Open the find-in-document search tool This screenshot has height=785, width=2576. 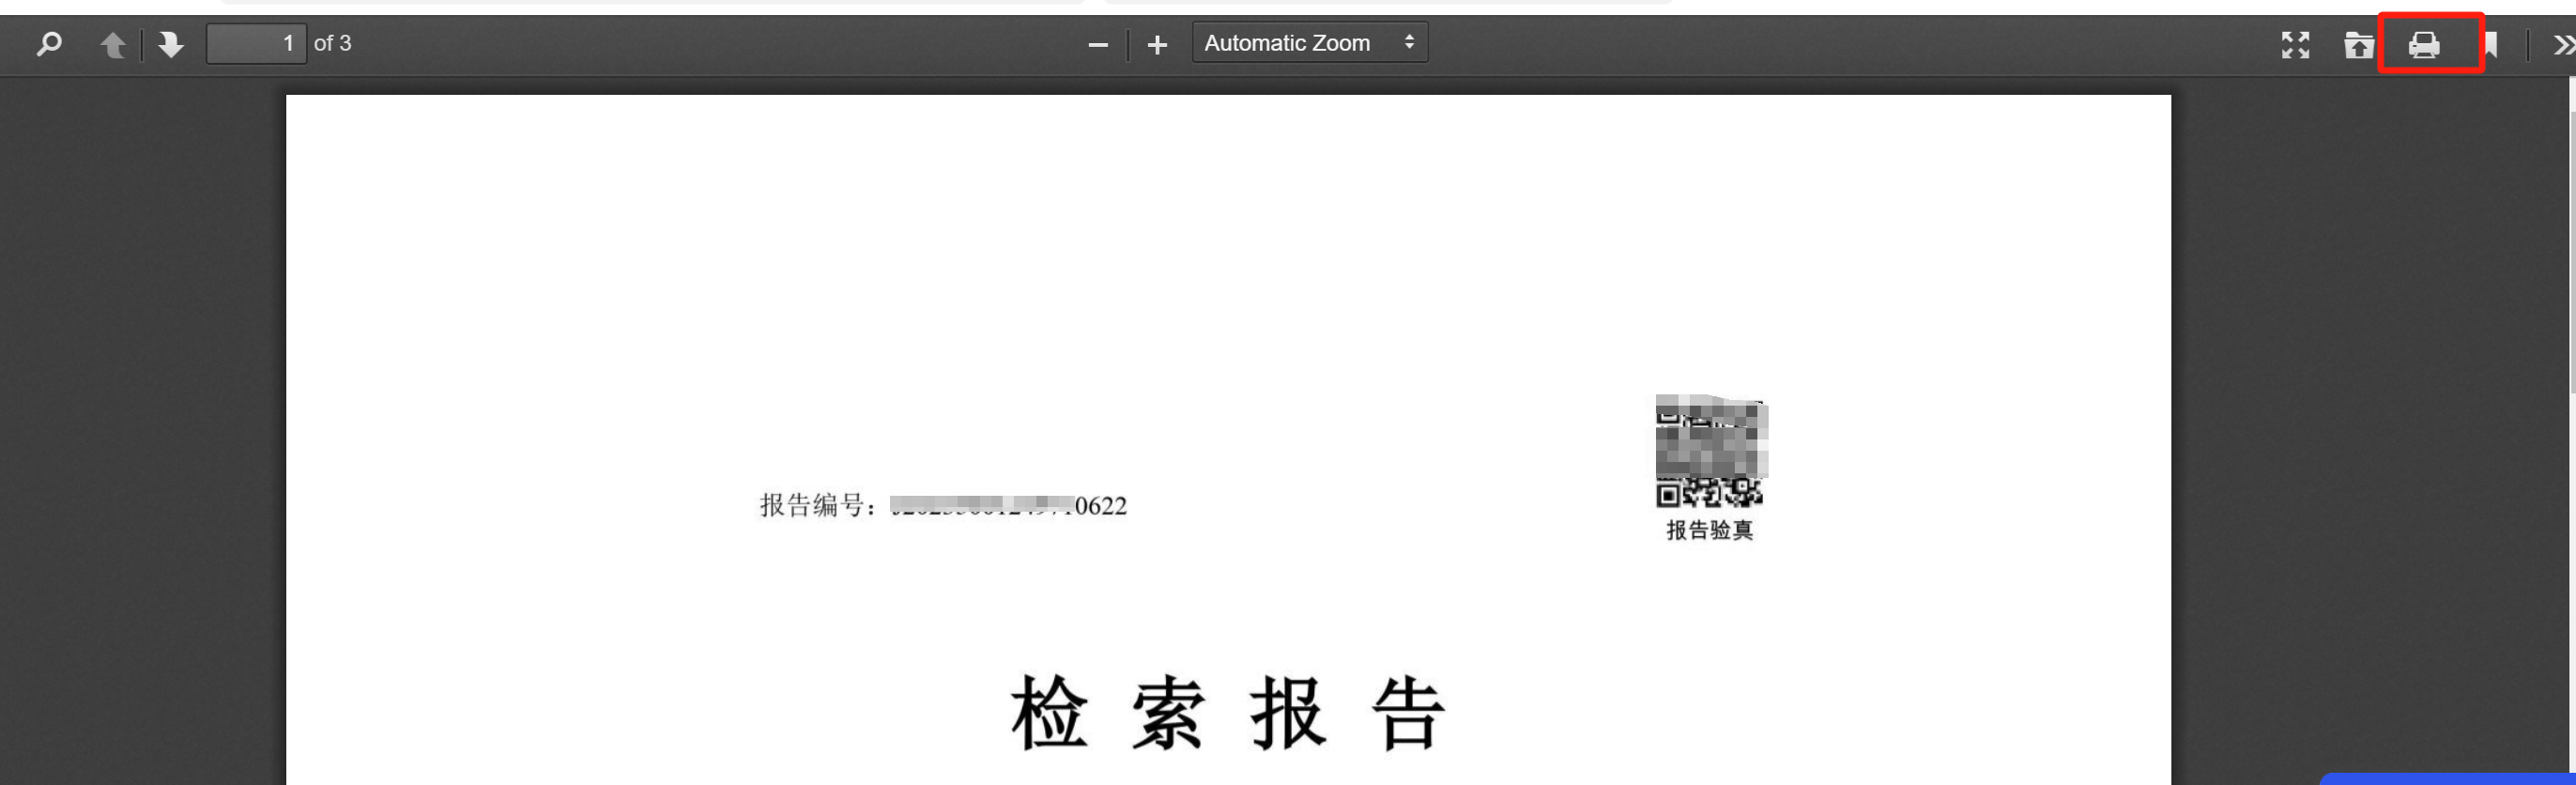click(49, 44)
